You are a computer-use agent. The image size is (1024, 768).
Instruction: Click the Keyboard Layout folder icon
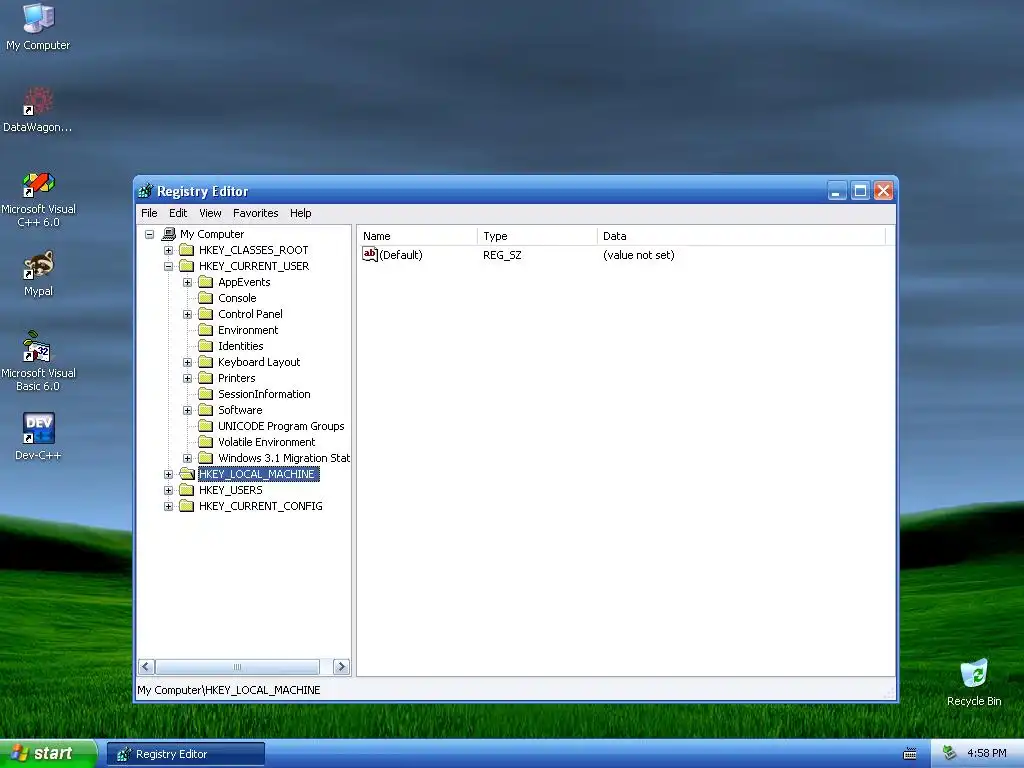pos(206,362)
